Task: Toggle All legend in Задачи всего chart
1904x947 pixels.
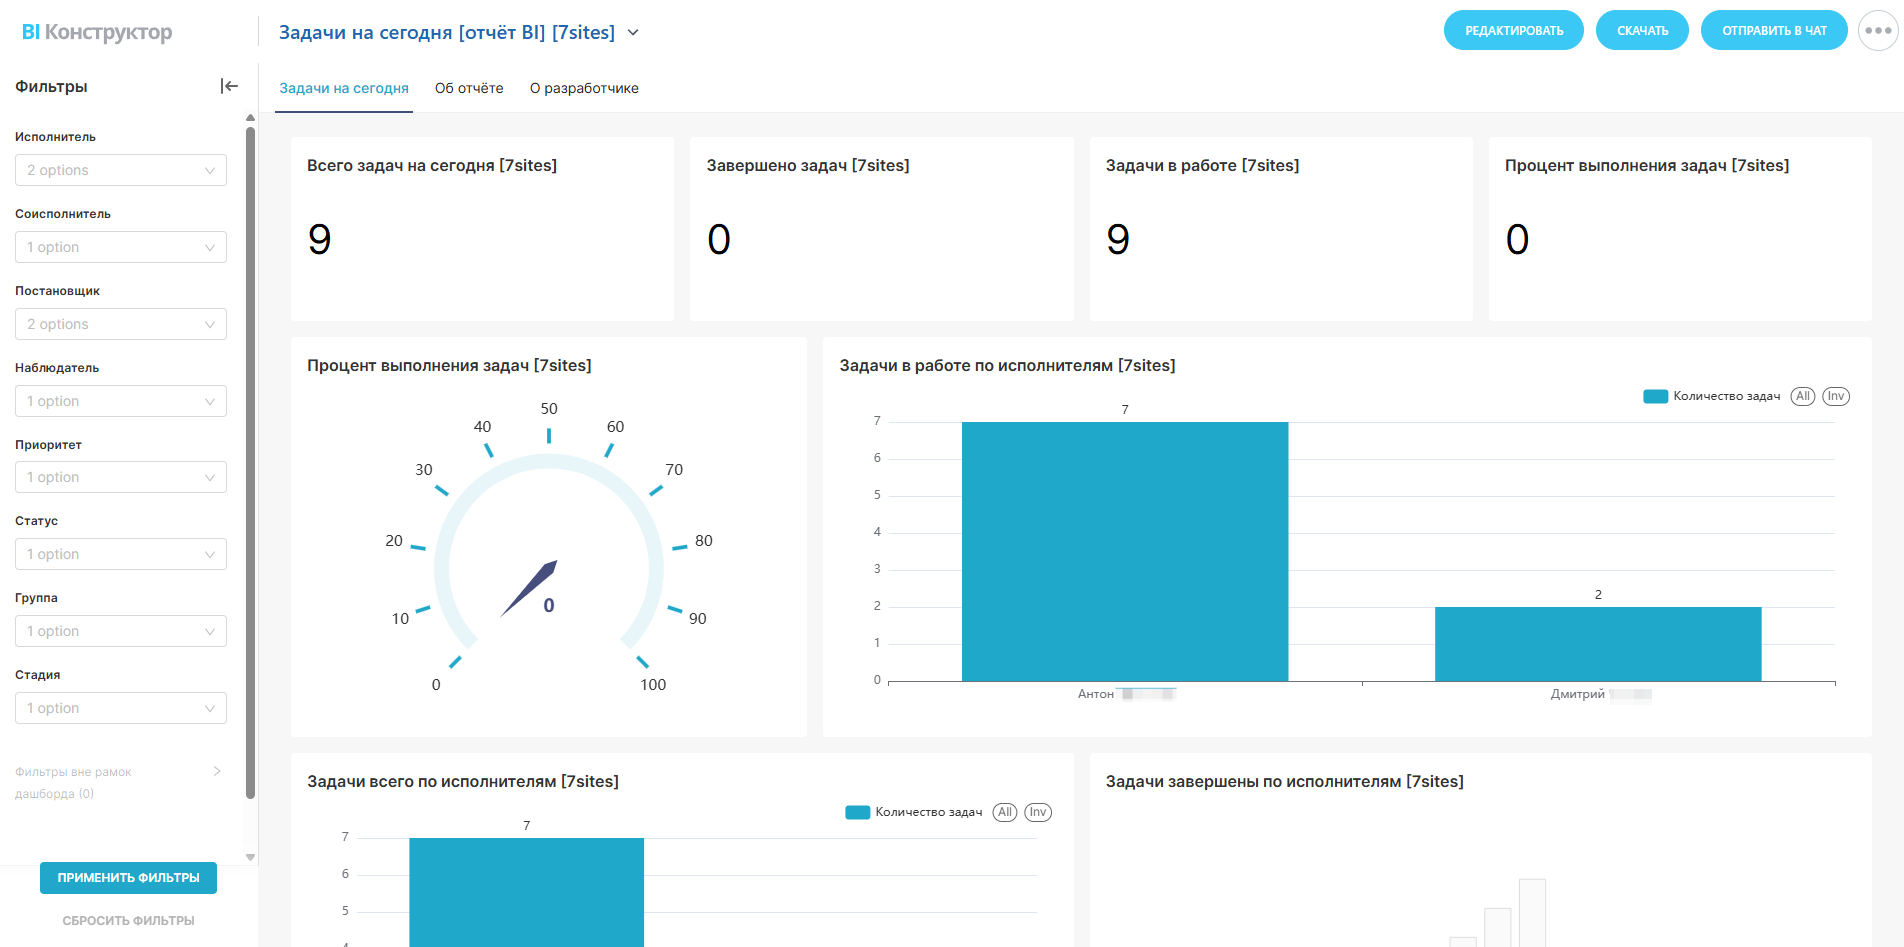Action: (x=1005, y=812)
